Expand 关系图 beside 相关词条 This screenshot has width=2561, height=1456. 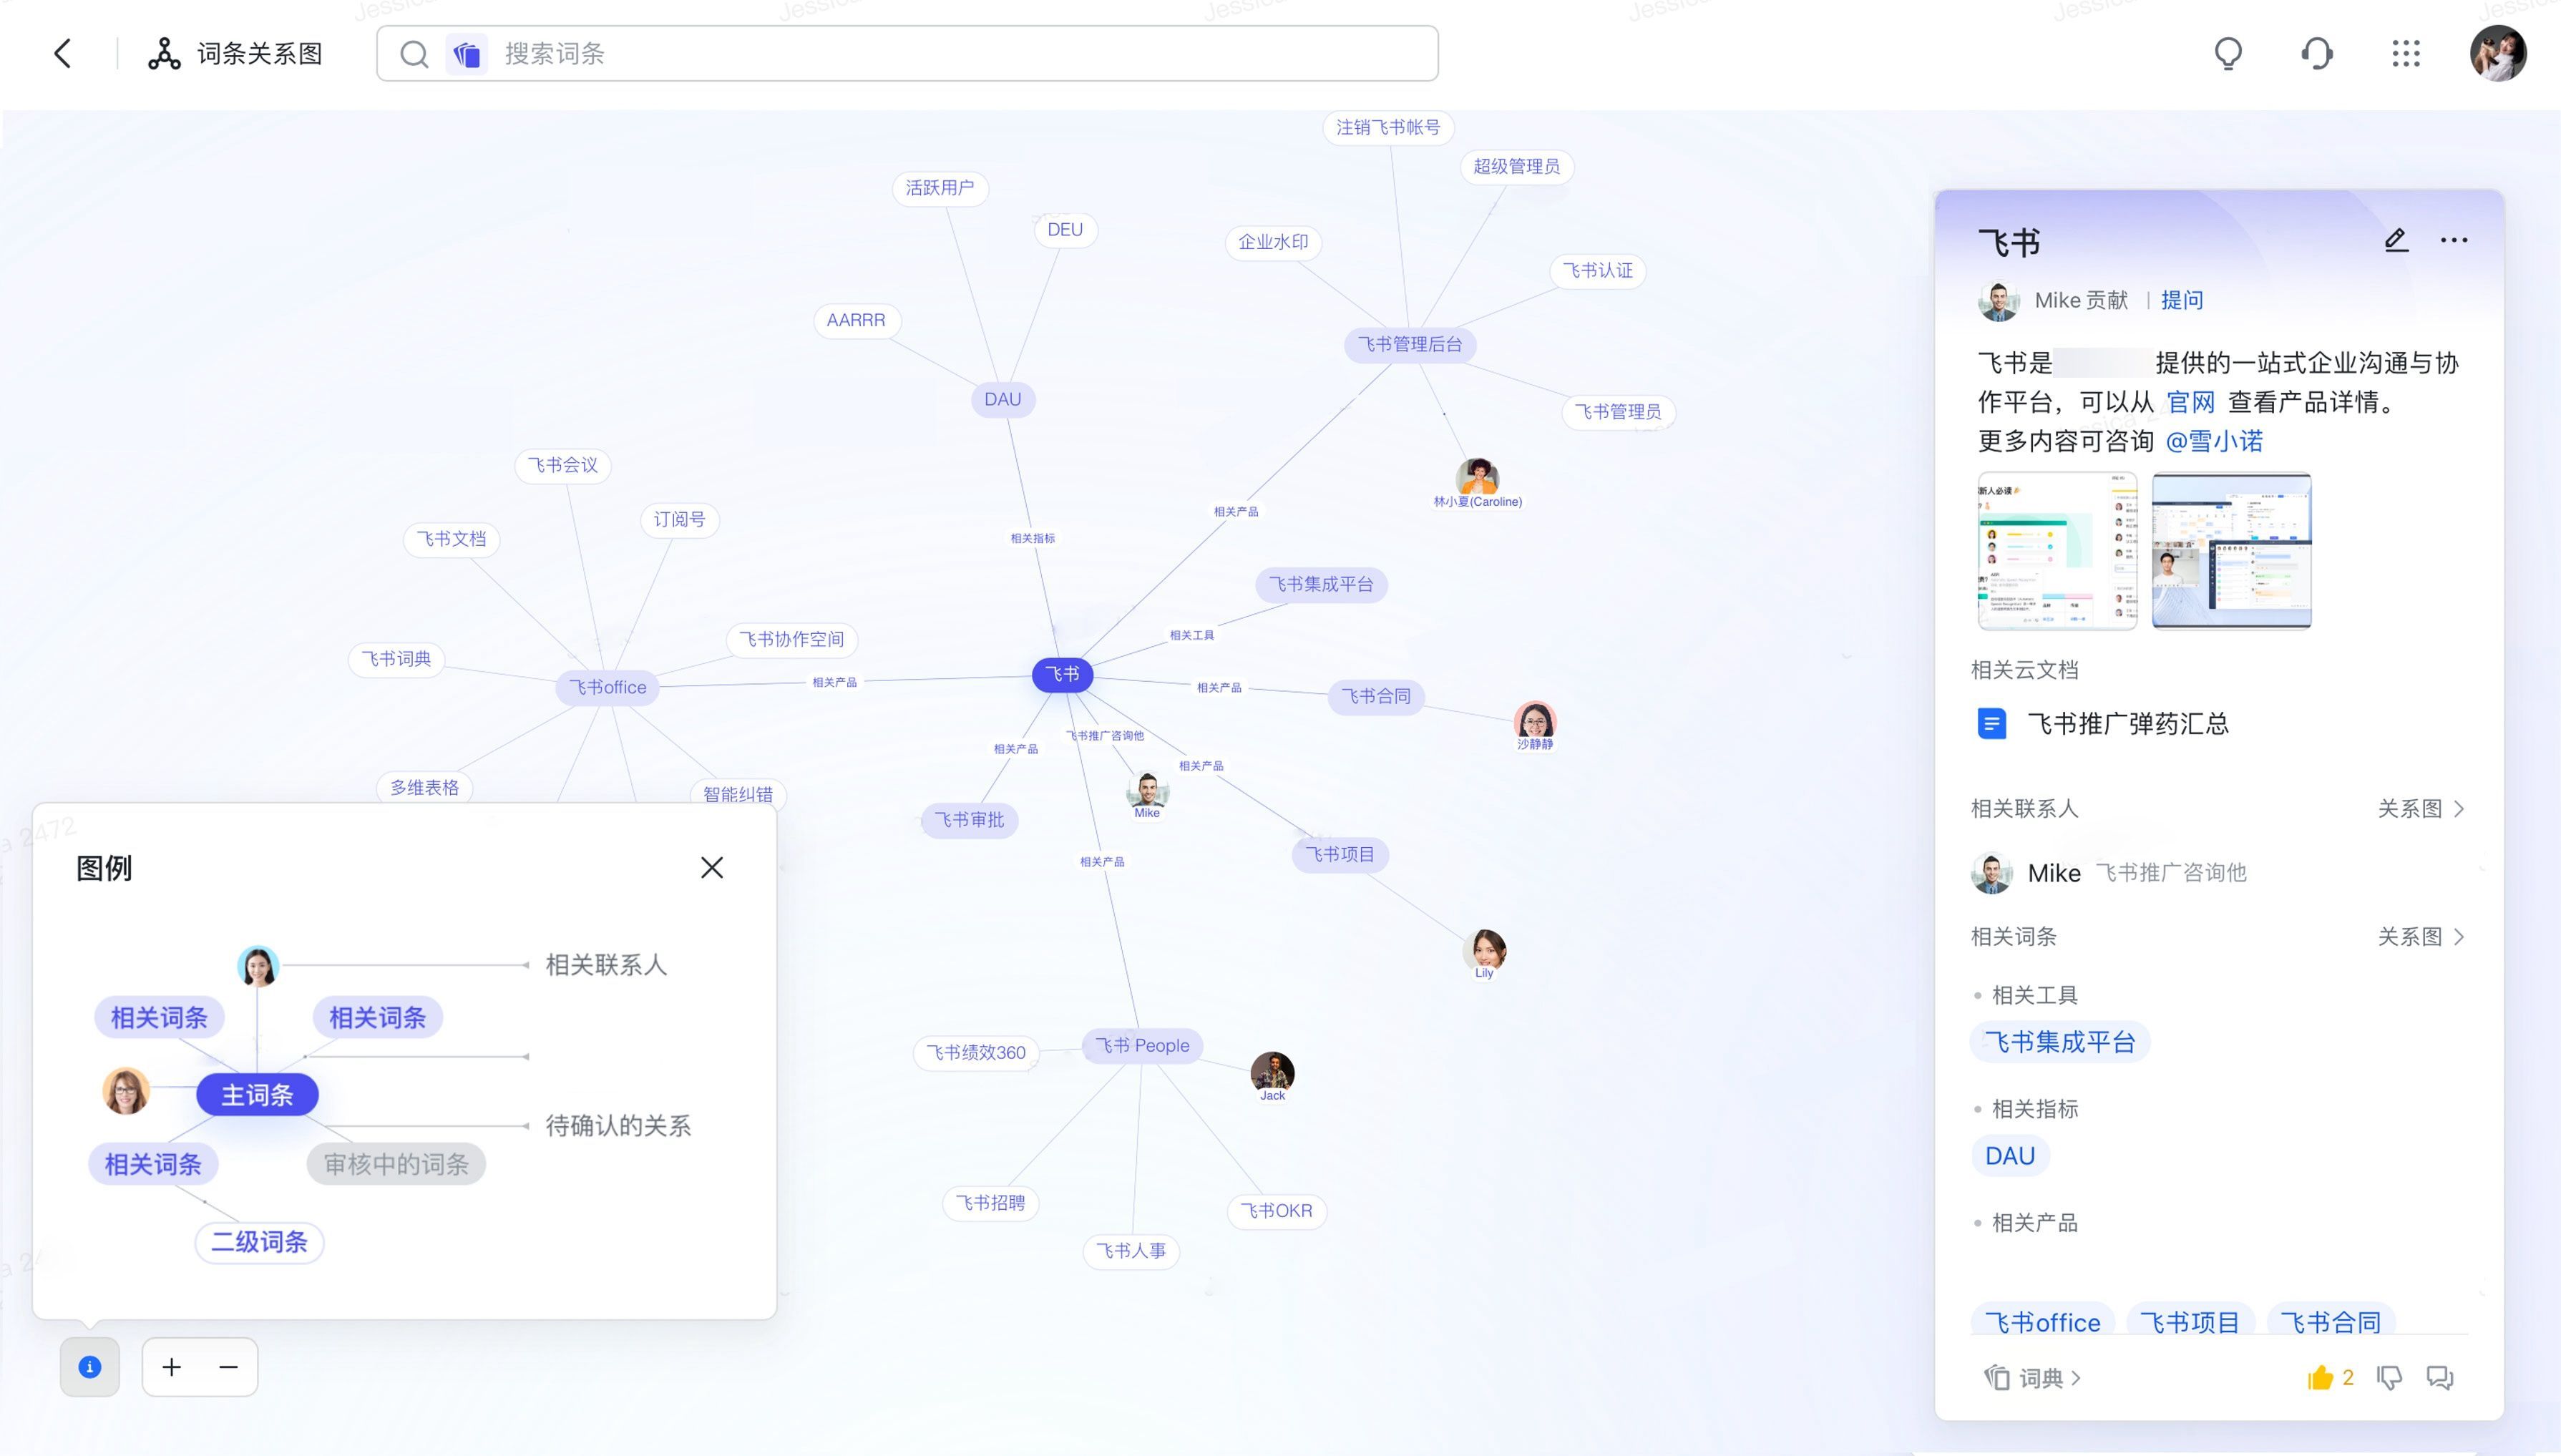point(2420,936)
